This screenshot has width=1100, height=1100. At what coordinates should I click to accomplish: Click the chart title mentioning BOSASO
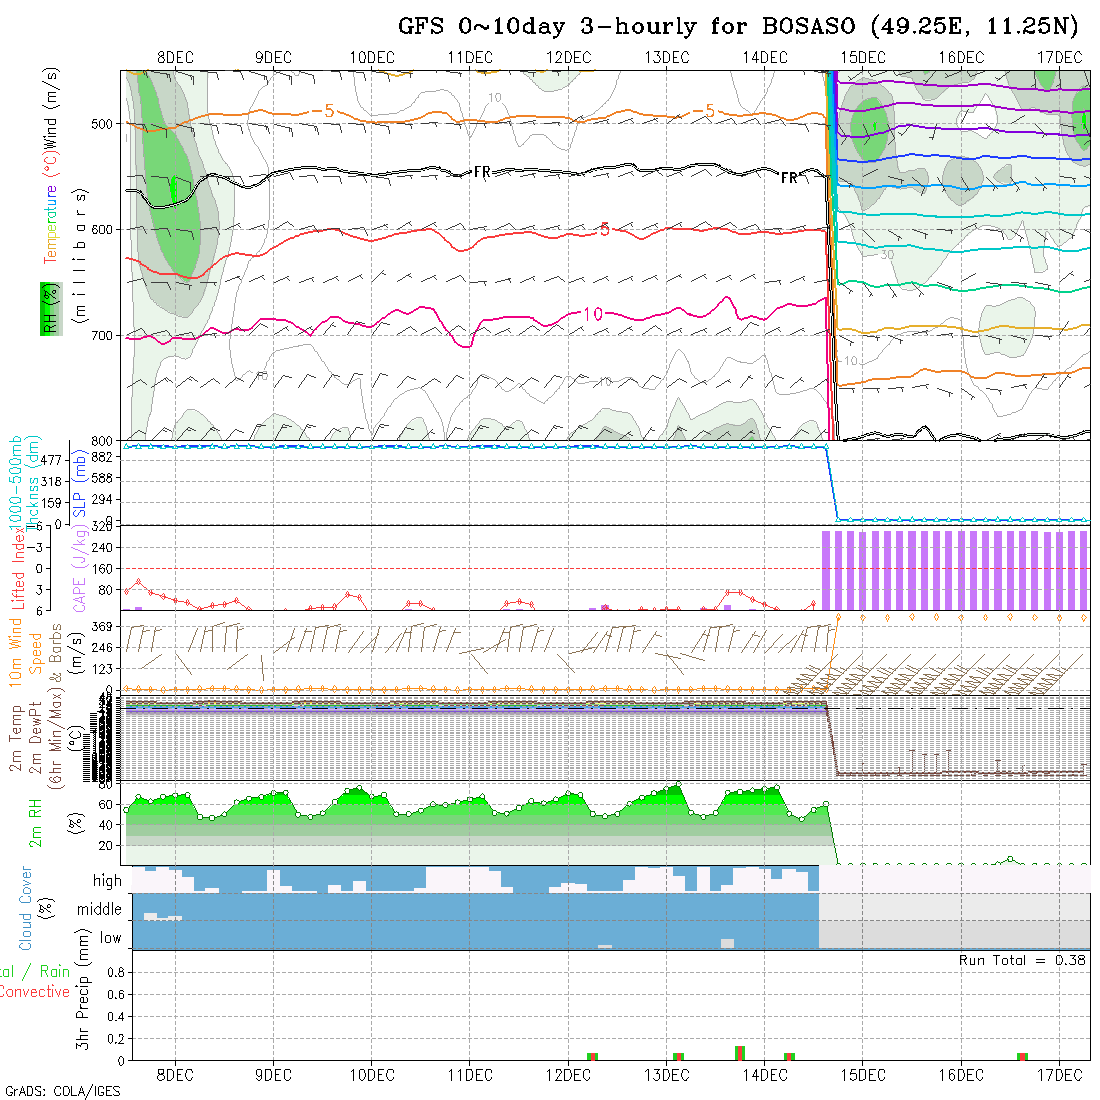738,26
